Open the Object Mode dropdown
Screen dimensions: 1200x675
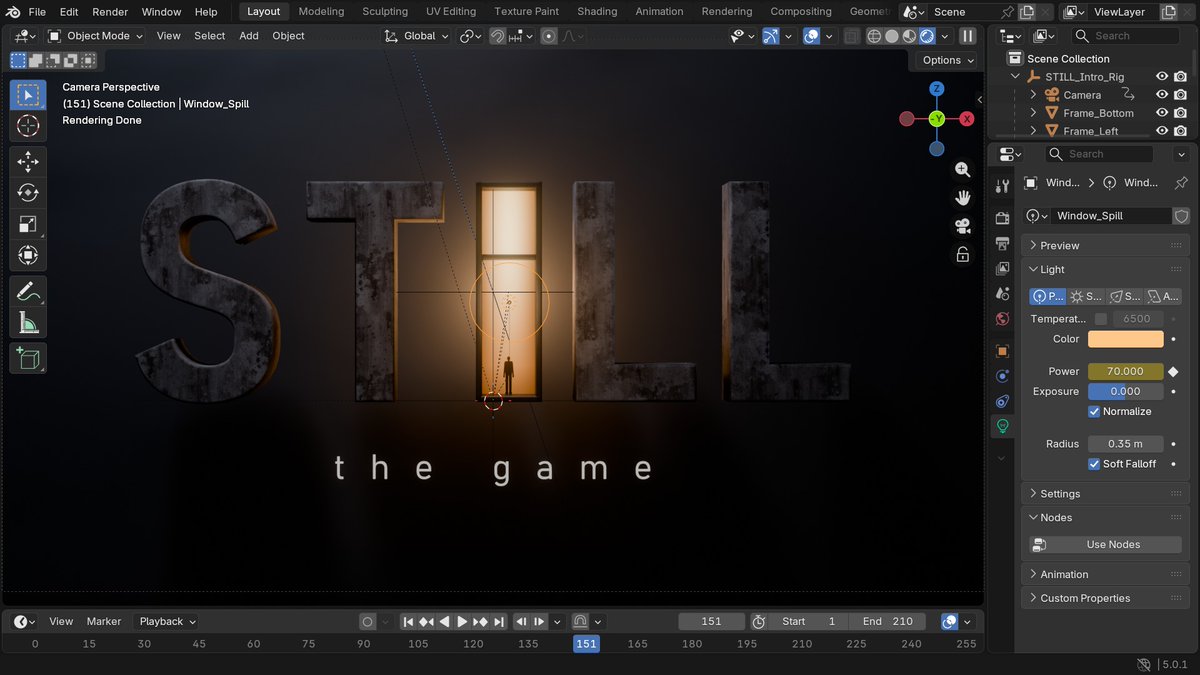[x=96, y=36]
